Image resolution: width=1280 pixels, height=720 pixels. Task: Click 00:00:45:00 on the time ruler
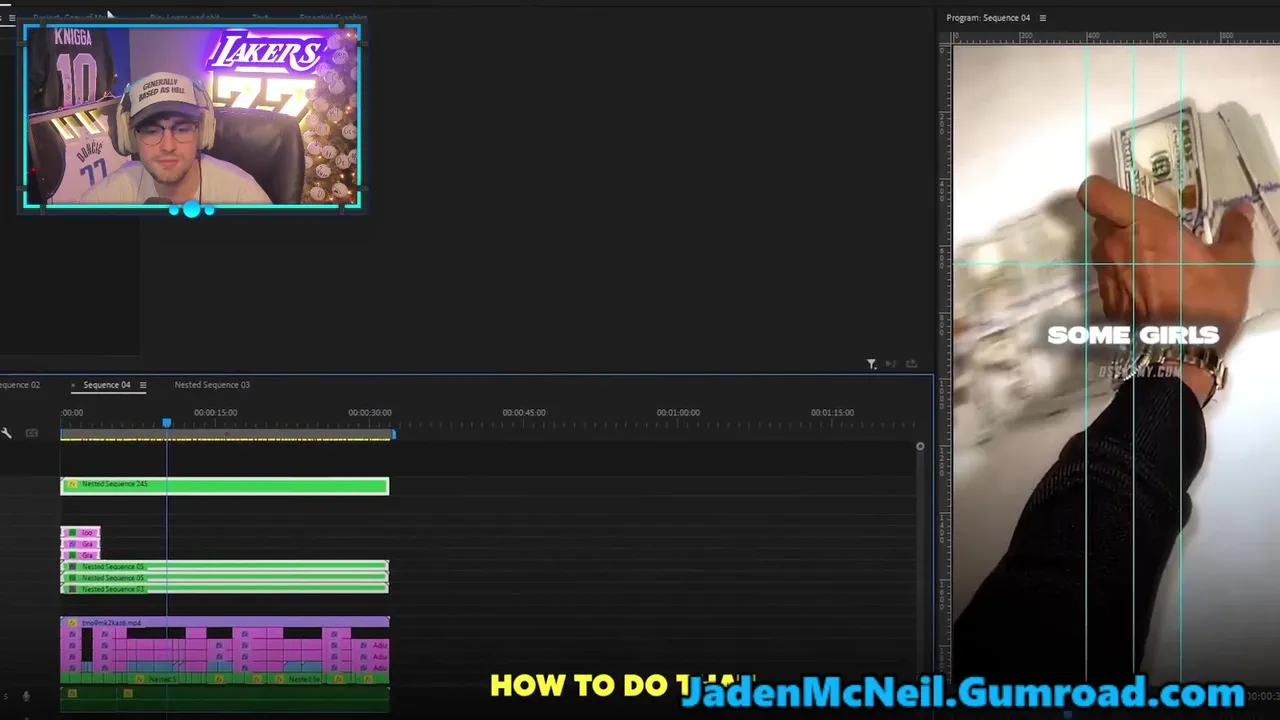coord(524,413)
